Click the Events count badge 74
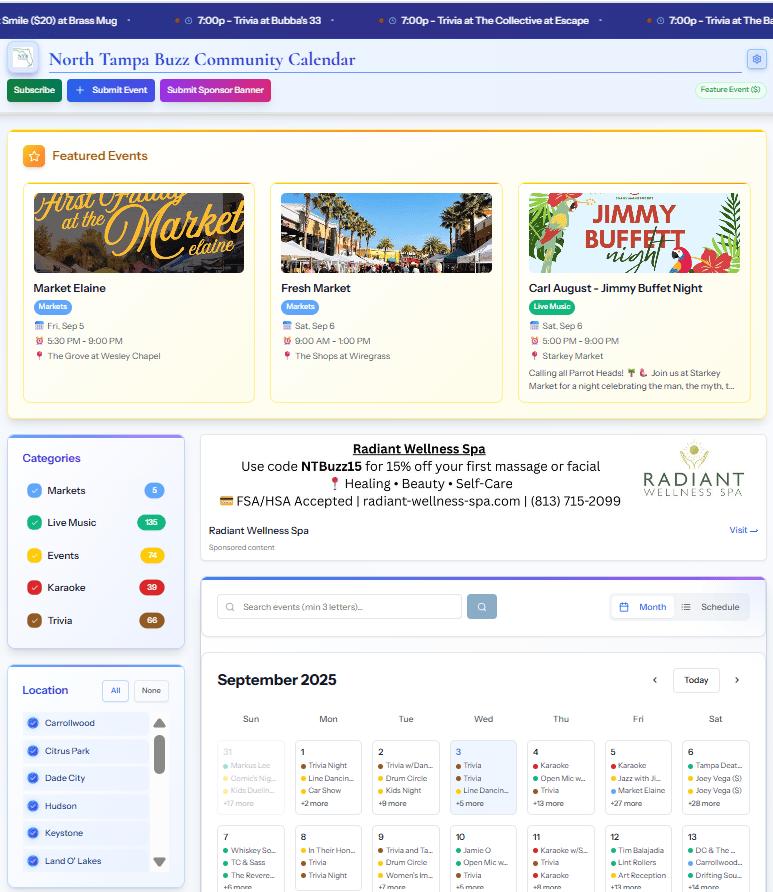This screenshot has height=892, width=773. [152, 555]
